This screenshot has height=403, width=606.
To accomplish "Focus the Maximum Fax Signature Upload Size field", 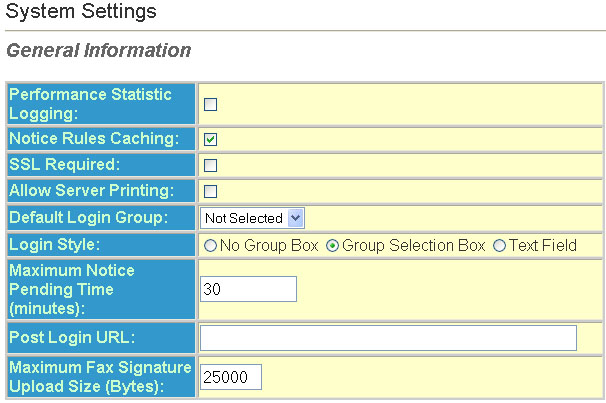I will (x=231, y=377).
